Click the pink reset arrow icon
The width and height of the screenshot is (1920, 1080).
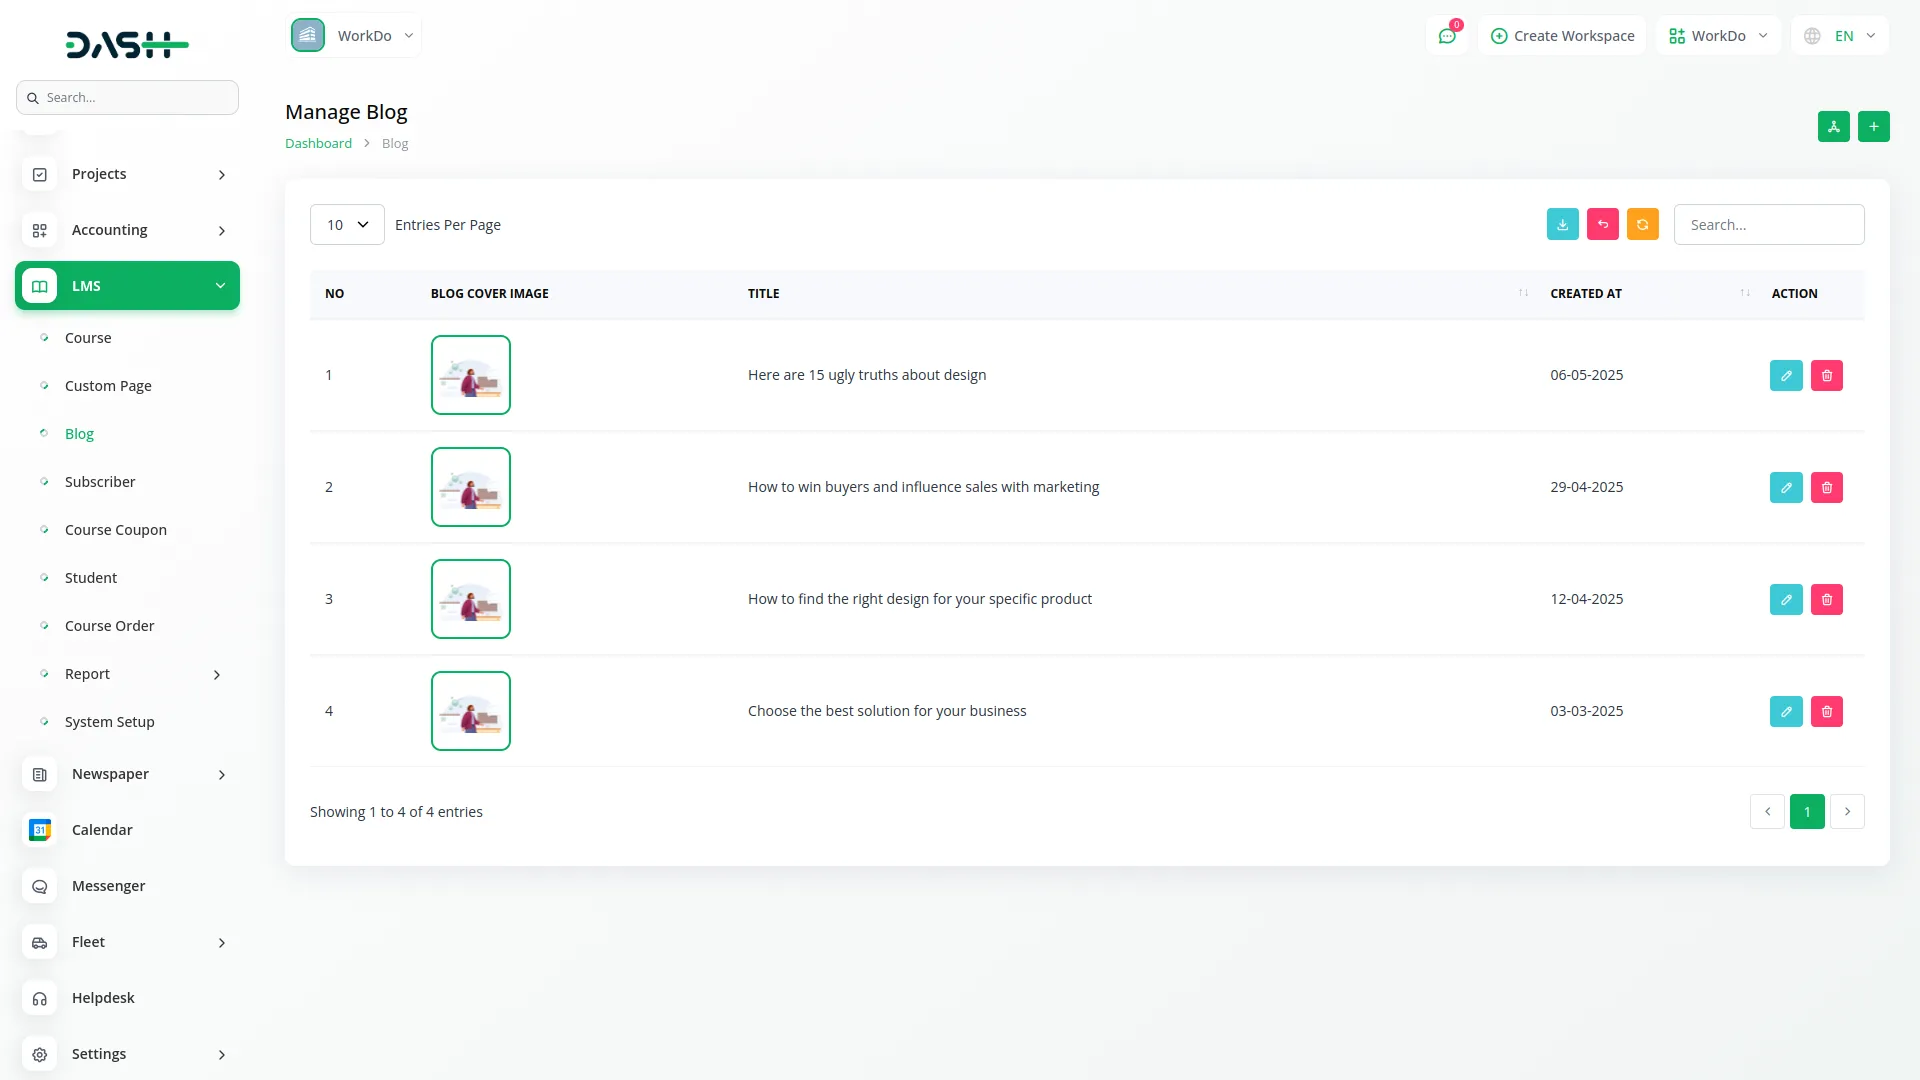point(1602,225)
